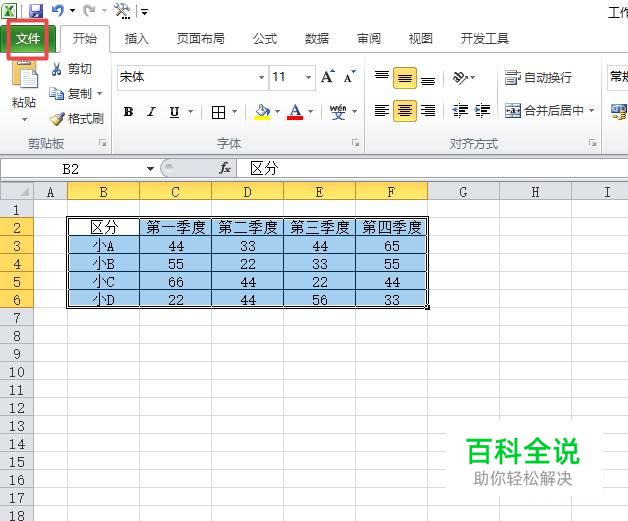This screenshot has height=521, width=628.
Task: Select align text left icon
Action: pyautogui.click(x=382, y=110)
